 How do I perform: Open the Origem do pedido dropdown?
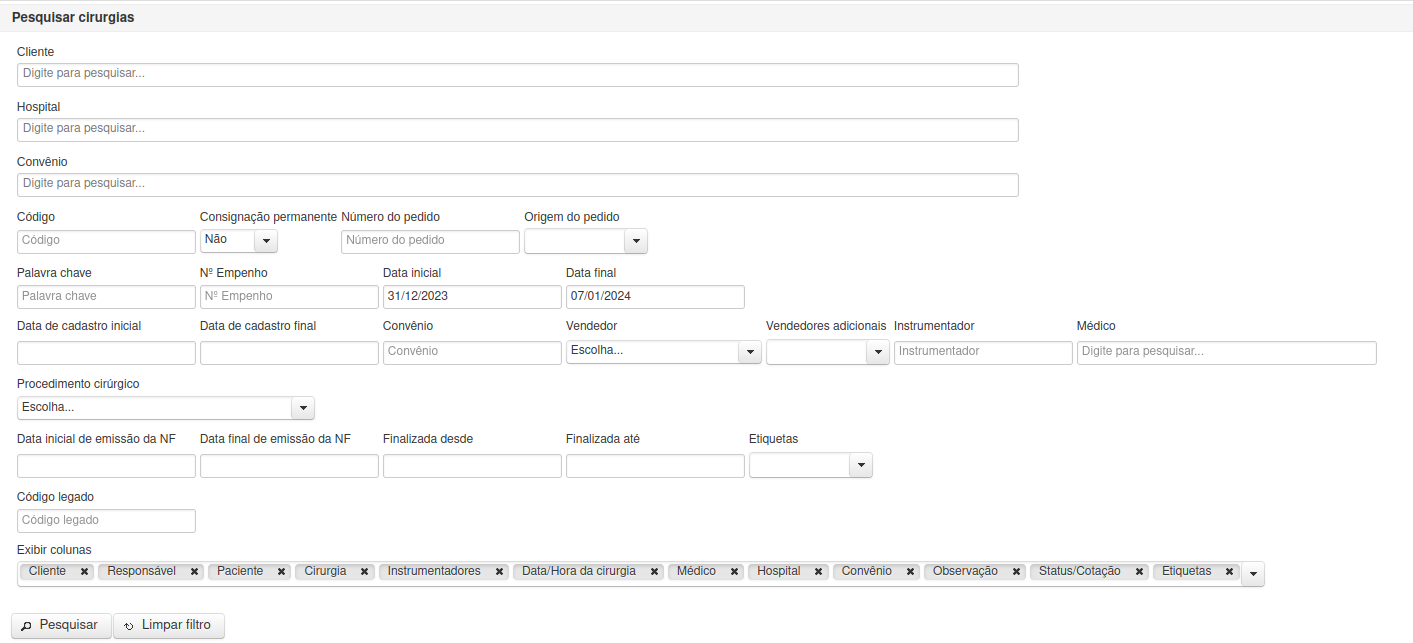click(x=636, y=241)
